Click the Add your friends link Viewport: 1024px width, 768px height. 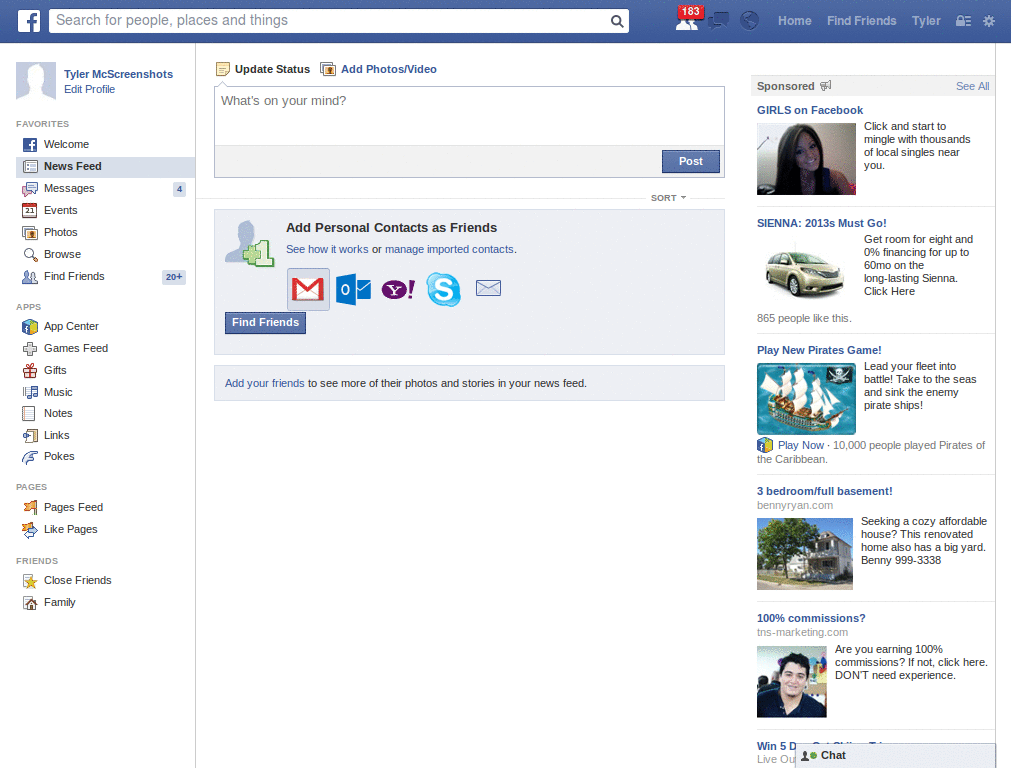(264, 383)
